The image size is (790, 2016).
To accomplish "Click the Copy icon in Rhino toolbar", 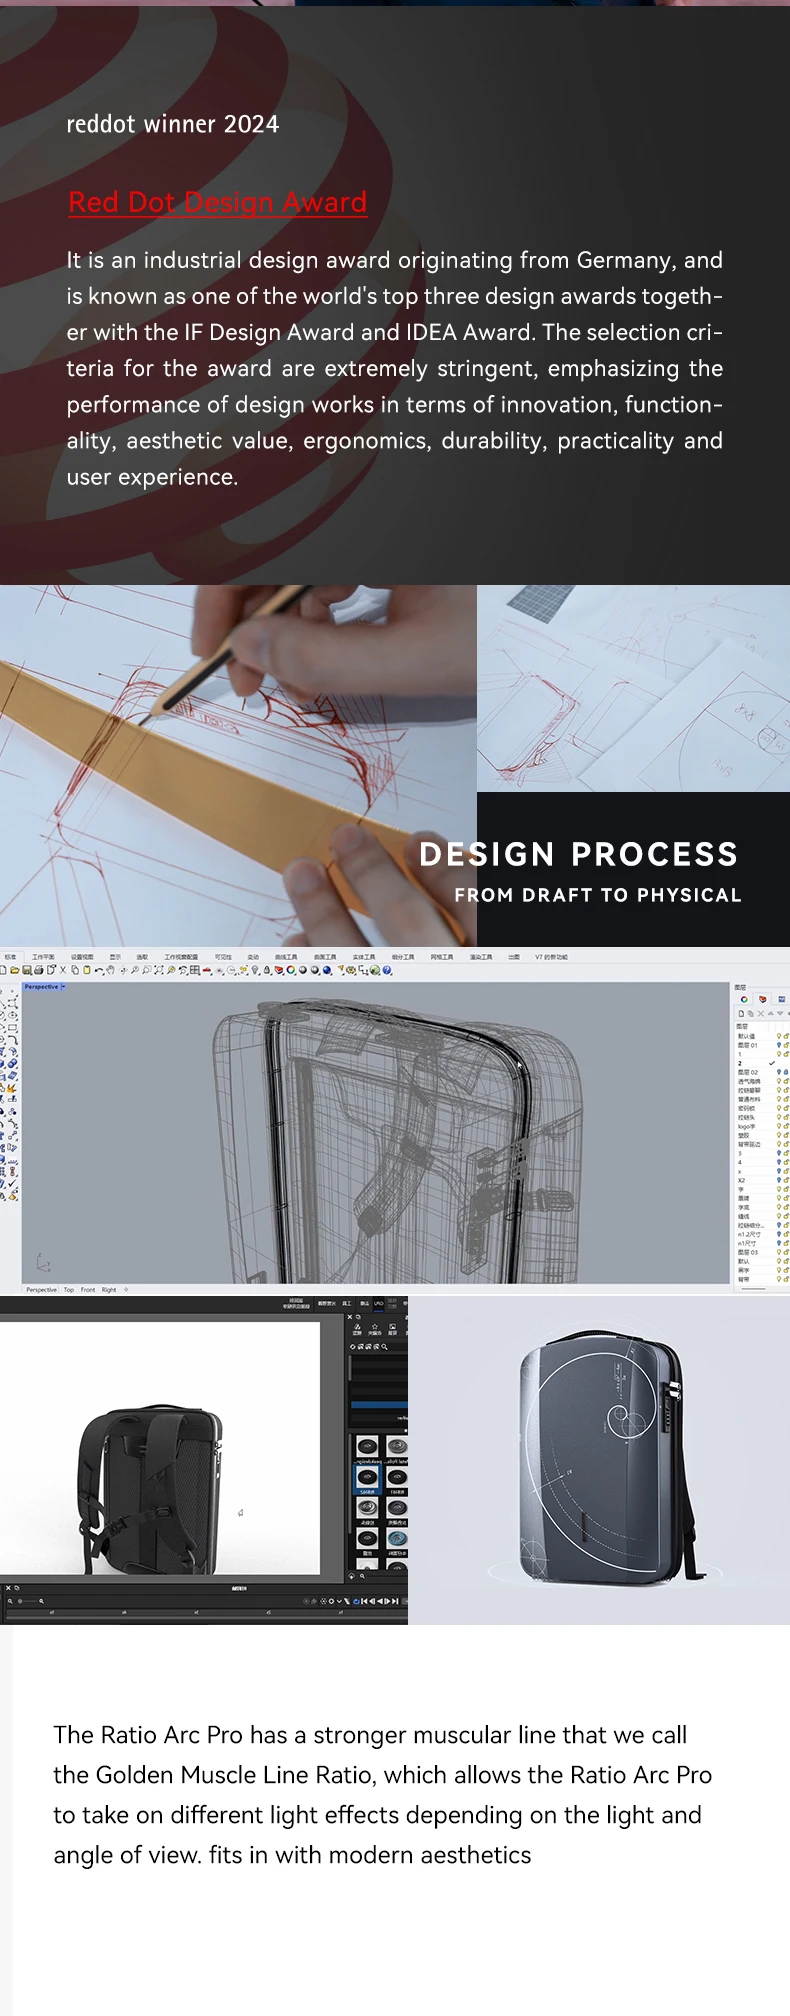I will click(74, 969).
